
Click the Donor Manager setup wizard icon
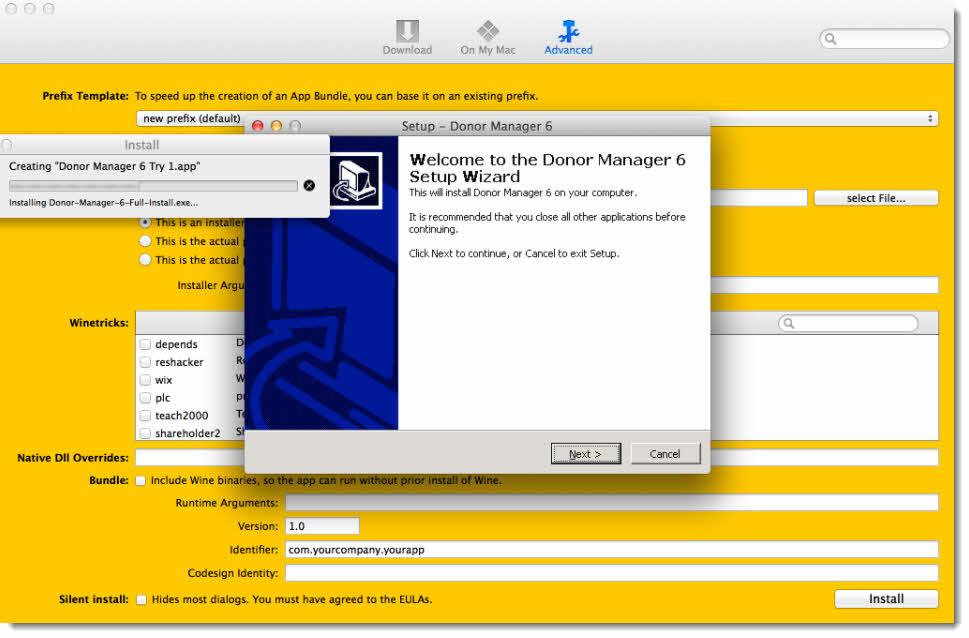(355, 181)
